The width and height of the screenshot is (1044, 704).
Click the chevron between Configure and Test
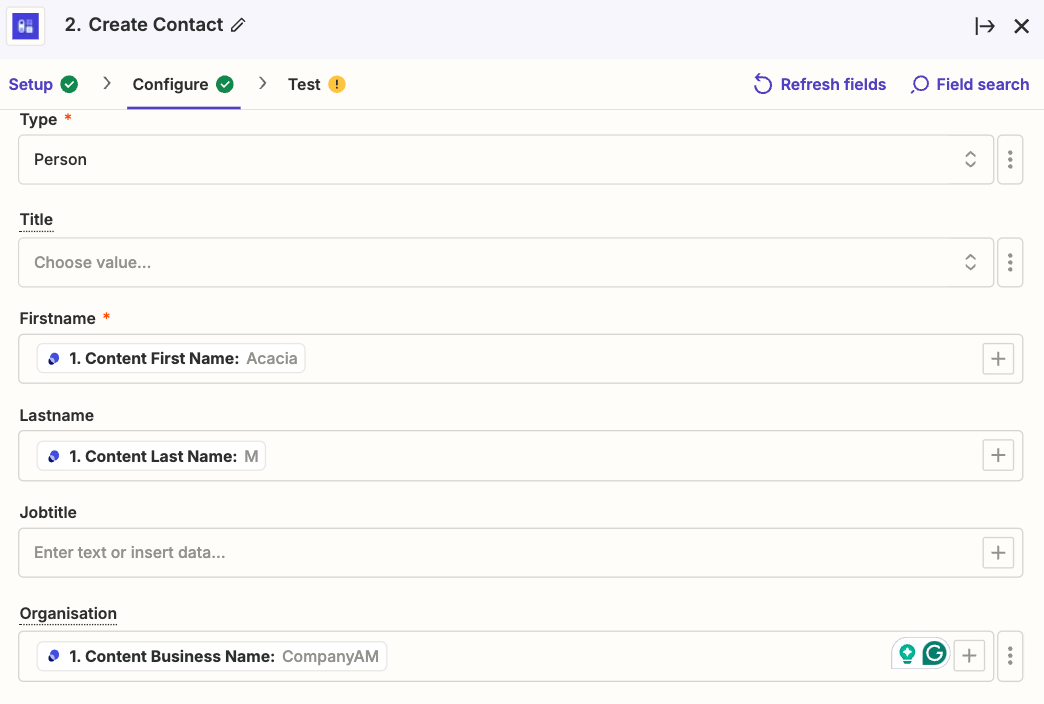point(262,83)
